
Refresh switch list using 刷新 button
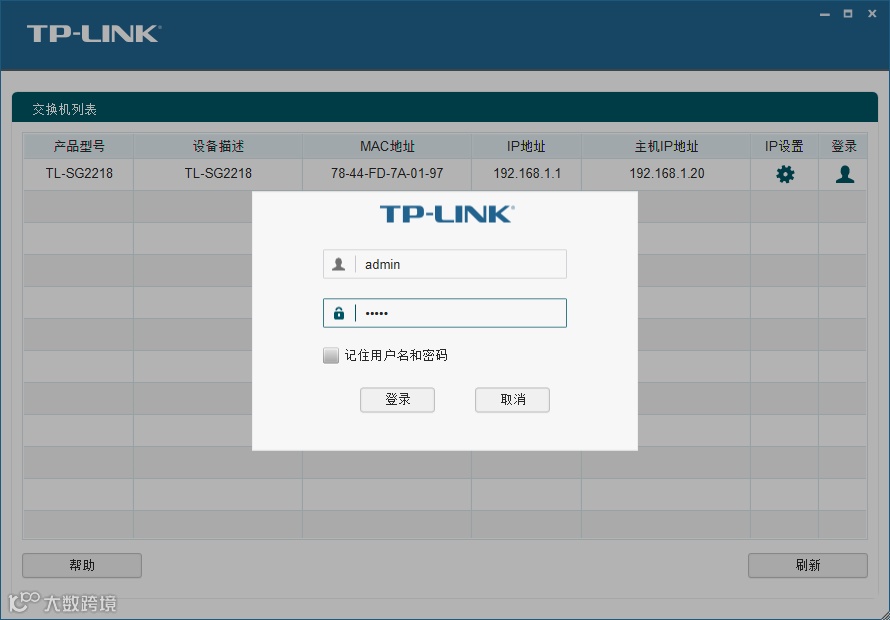point(808,565)
